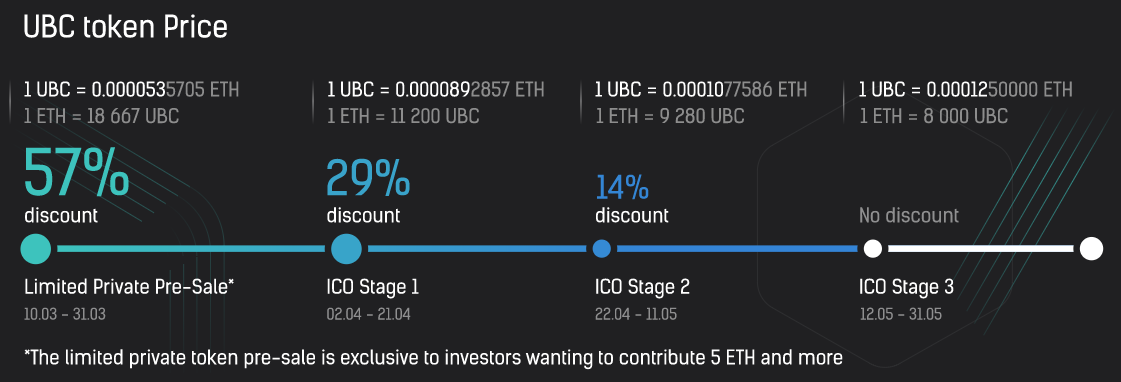Select the ICO Stage 1 timeline circle
The image size is (1121, 382).
click(347, 248)
